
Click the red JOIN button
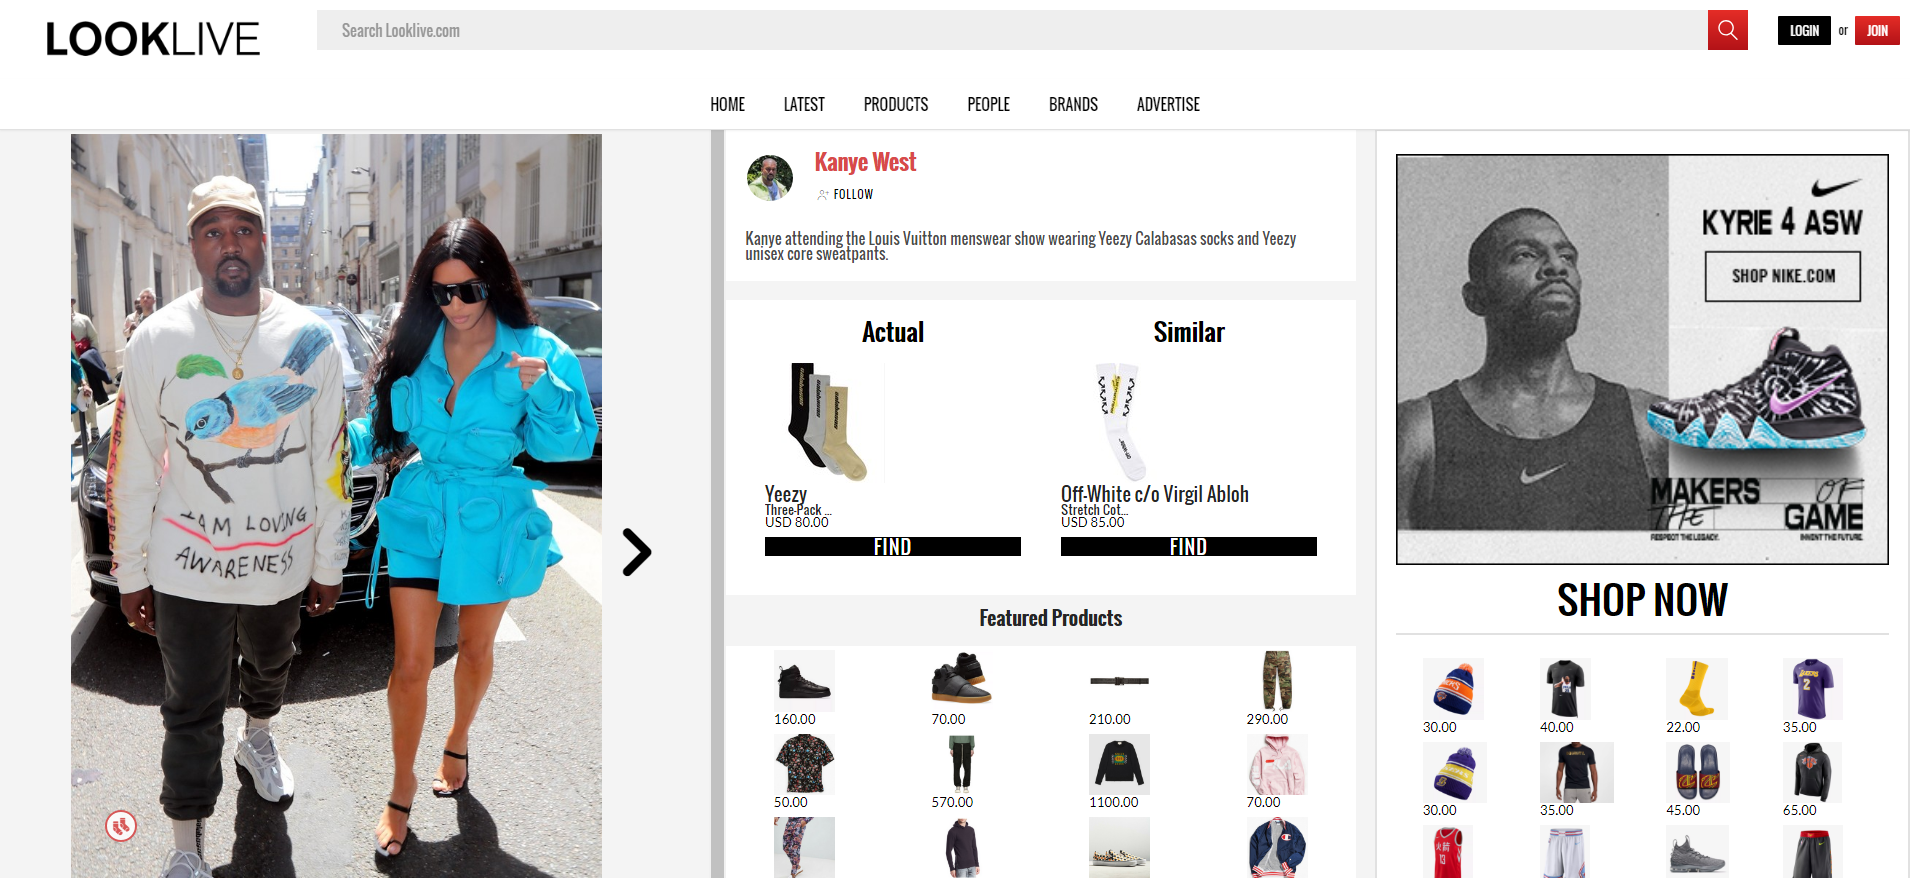point(1877,31)
